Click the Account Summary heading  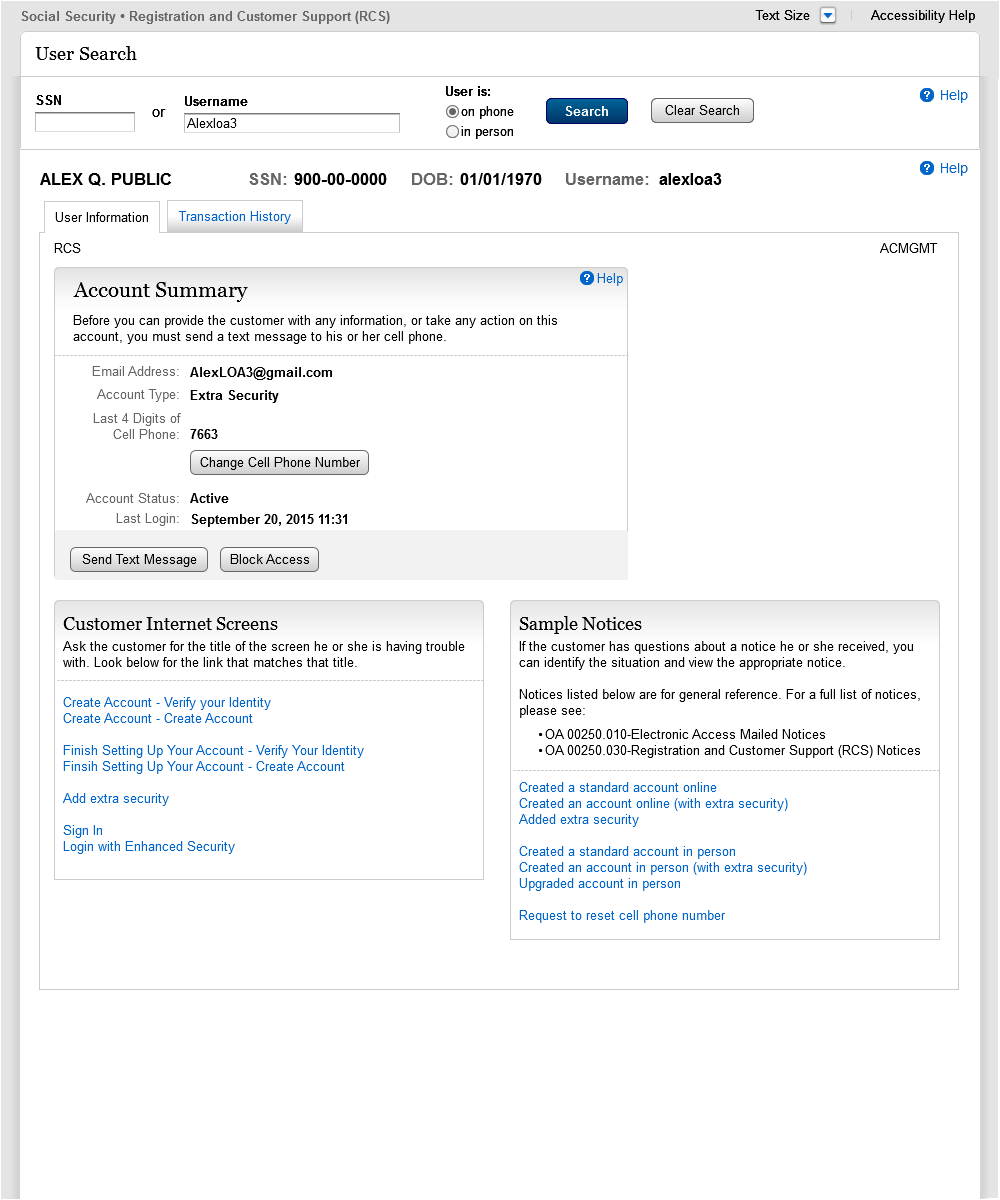pos(160,290)
